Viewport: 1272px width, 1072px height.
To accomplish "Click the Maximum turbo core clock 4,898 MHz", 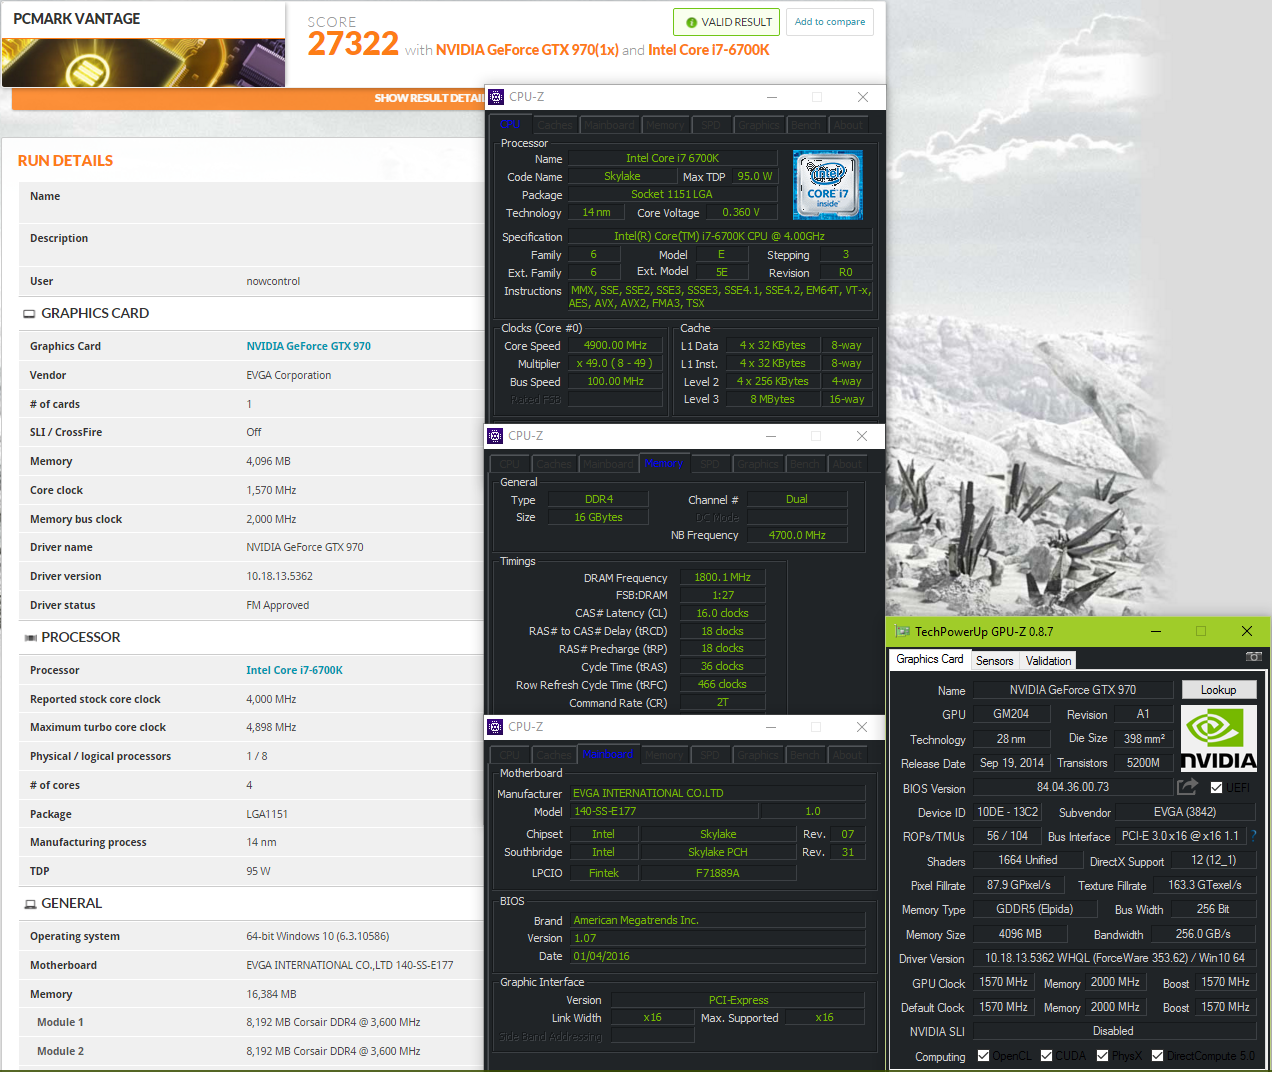I will click(271, 727).
